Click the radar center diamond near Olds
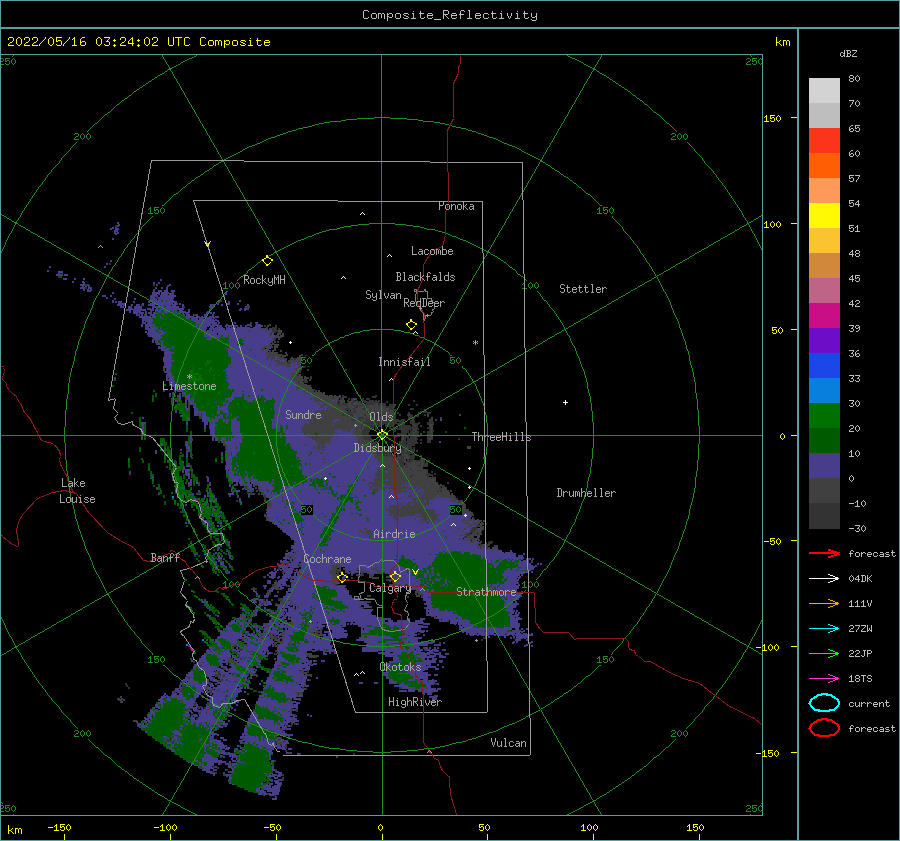The image size is (900, 841). 382,435
